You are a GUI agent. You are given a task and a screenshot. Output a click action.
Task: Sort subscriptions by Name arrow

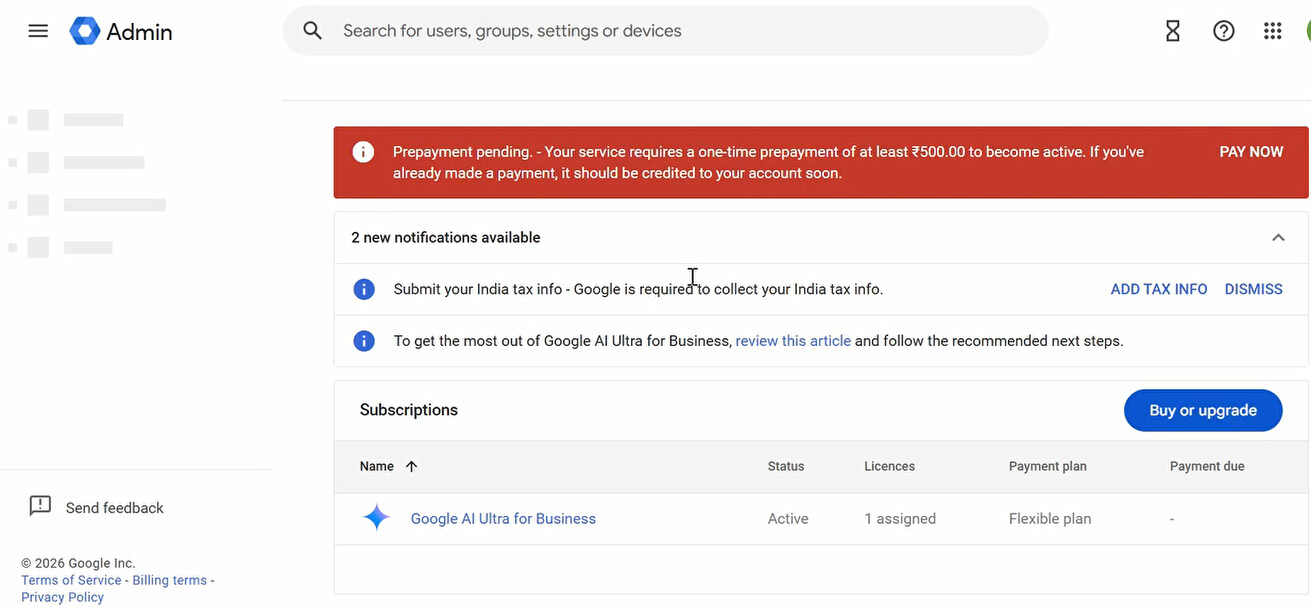click(x=411, y=466)
